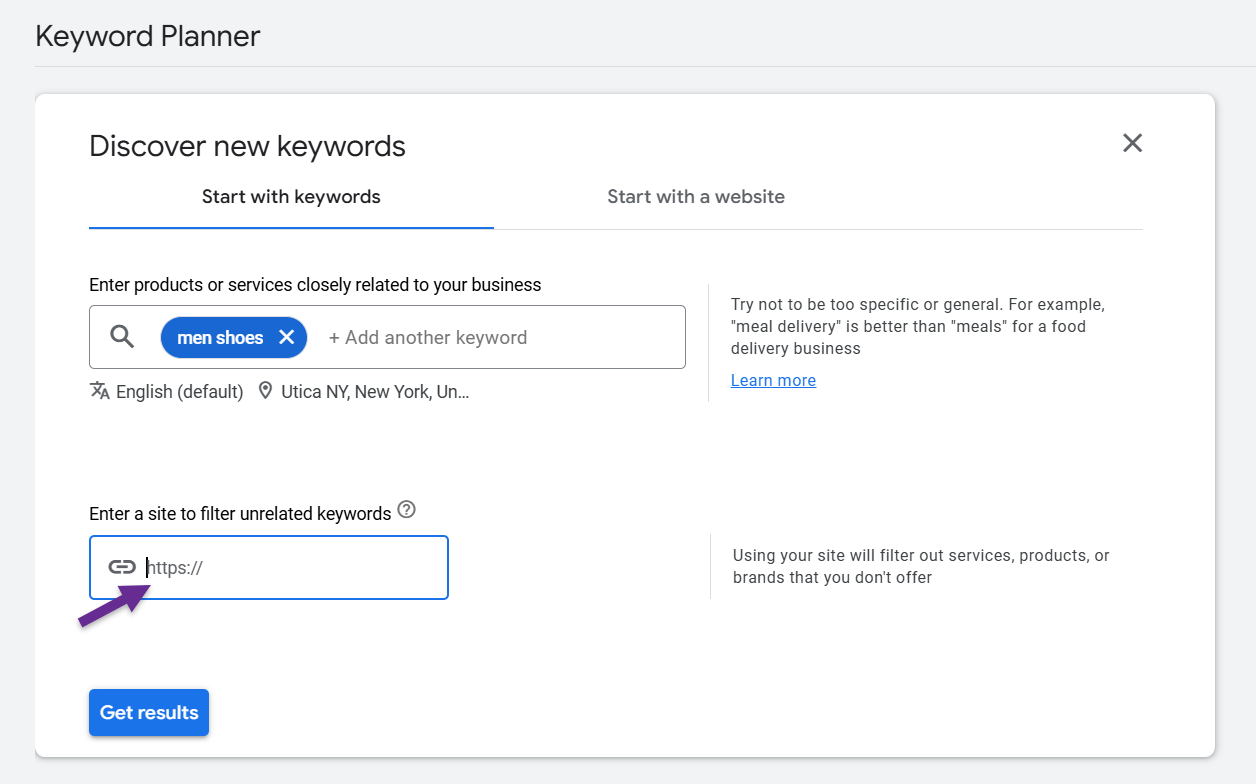Click the language translate icon

pos(100,391)
